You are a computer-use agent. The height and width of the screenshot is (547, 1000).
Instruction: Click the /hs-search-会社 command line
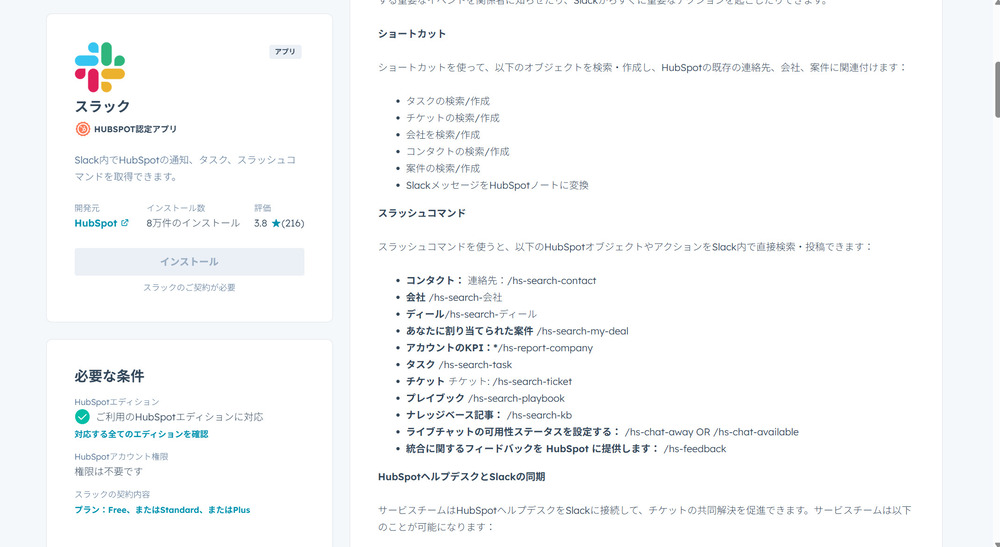(454, 298)
